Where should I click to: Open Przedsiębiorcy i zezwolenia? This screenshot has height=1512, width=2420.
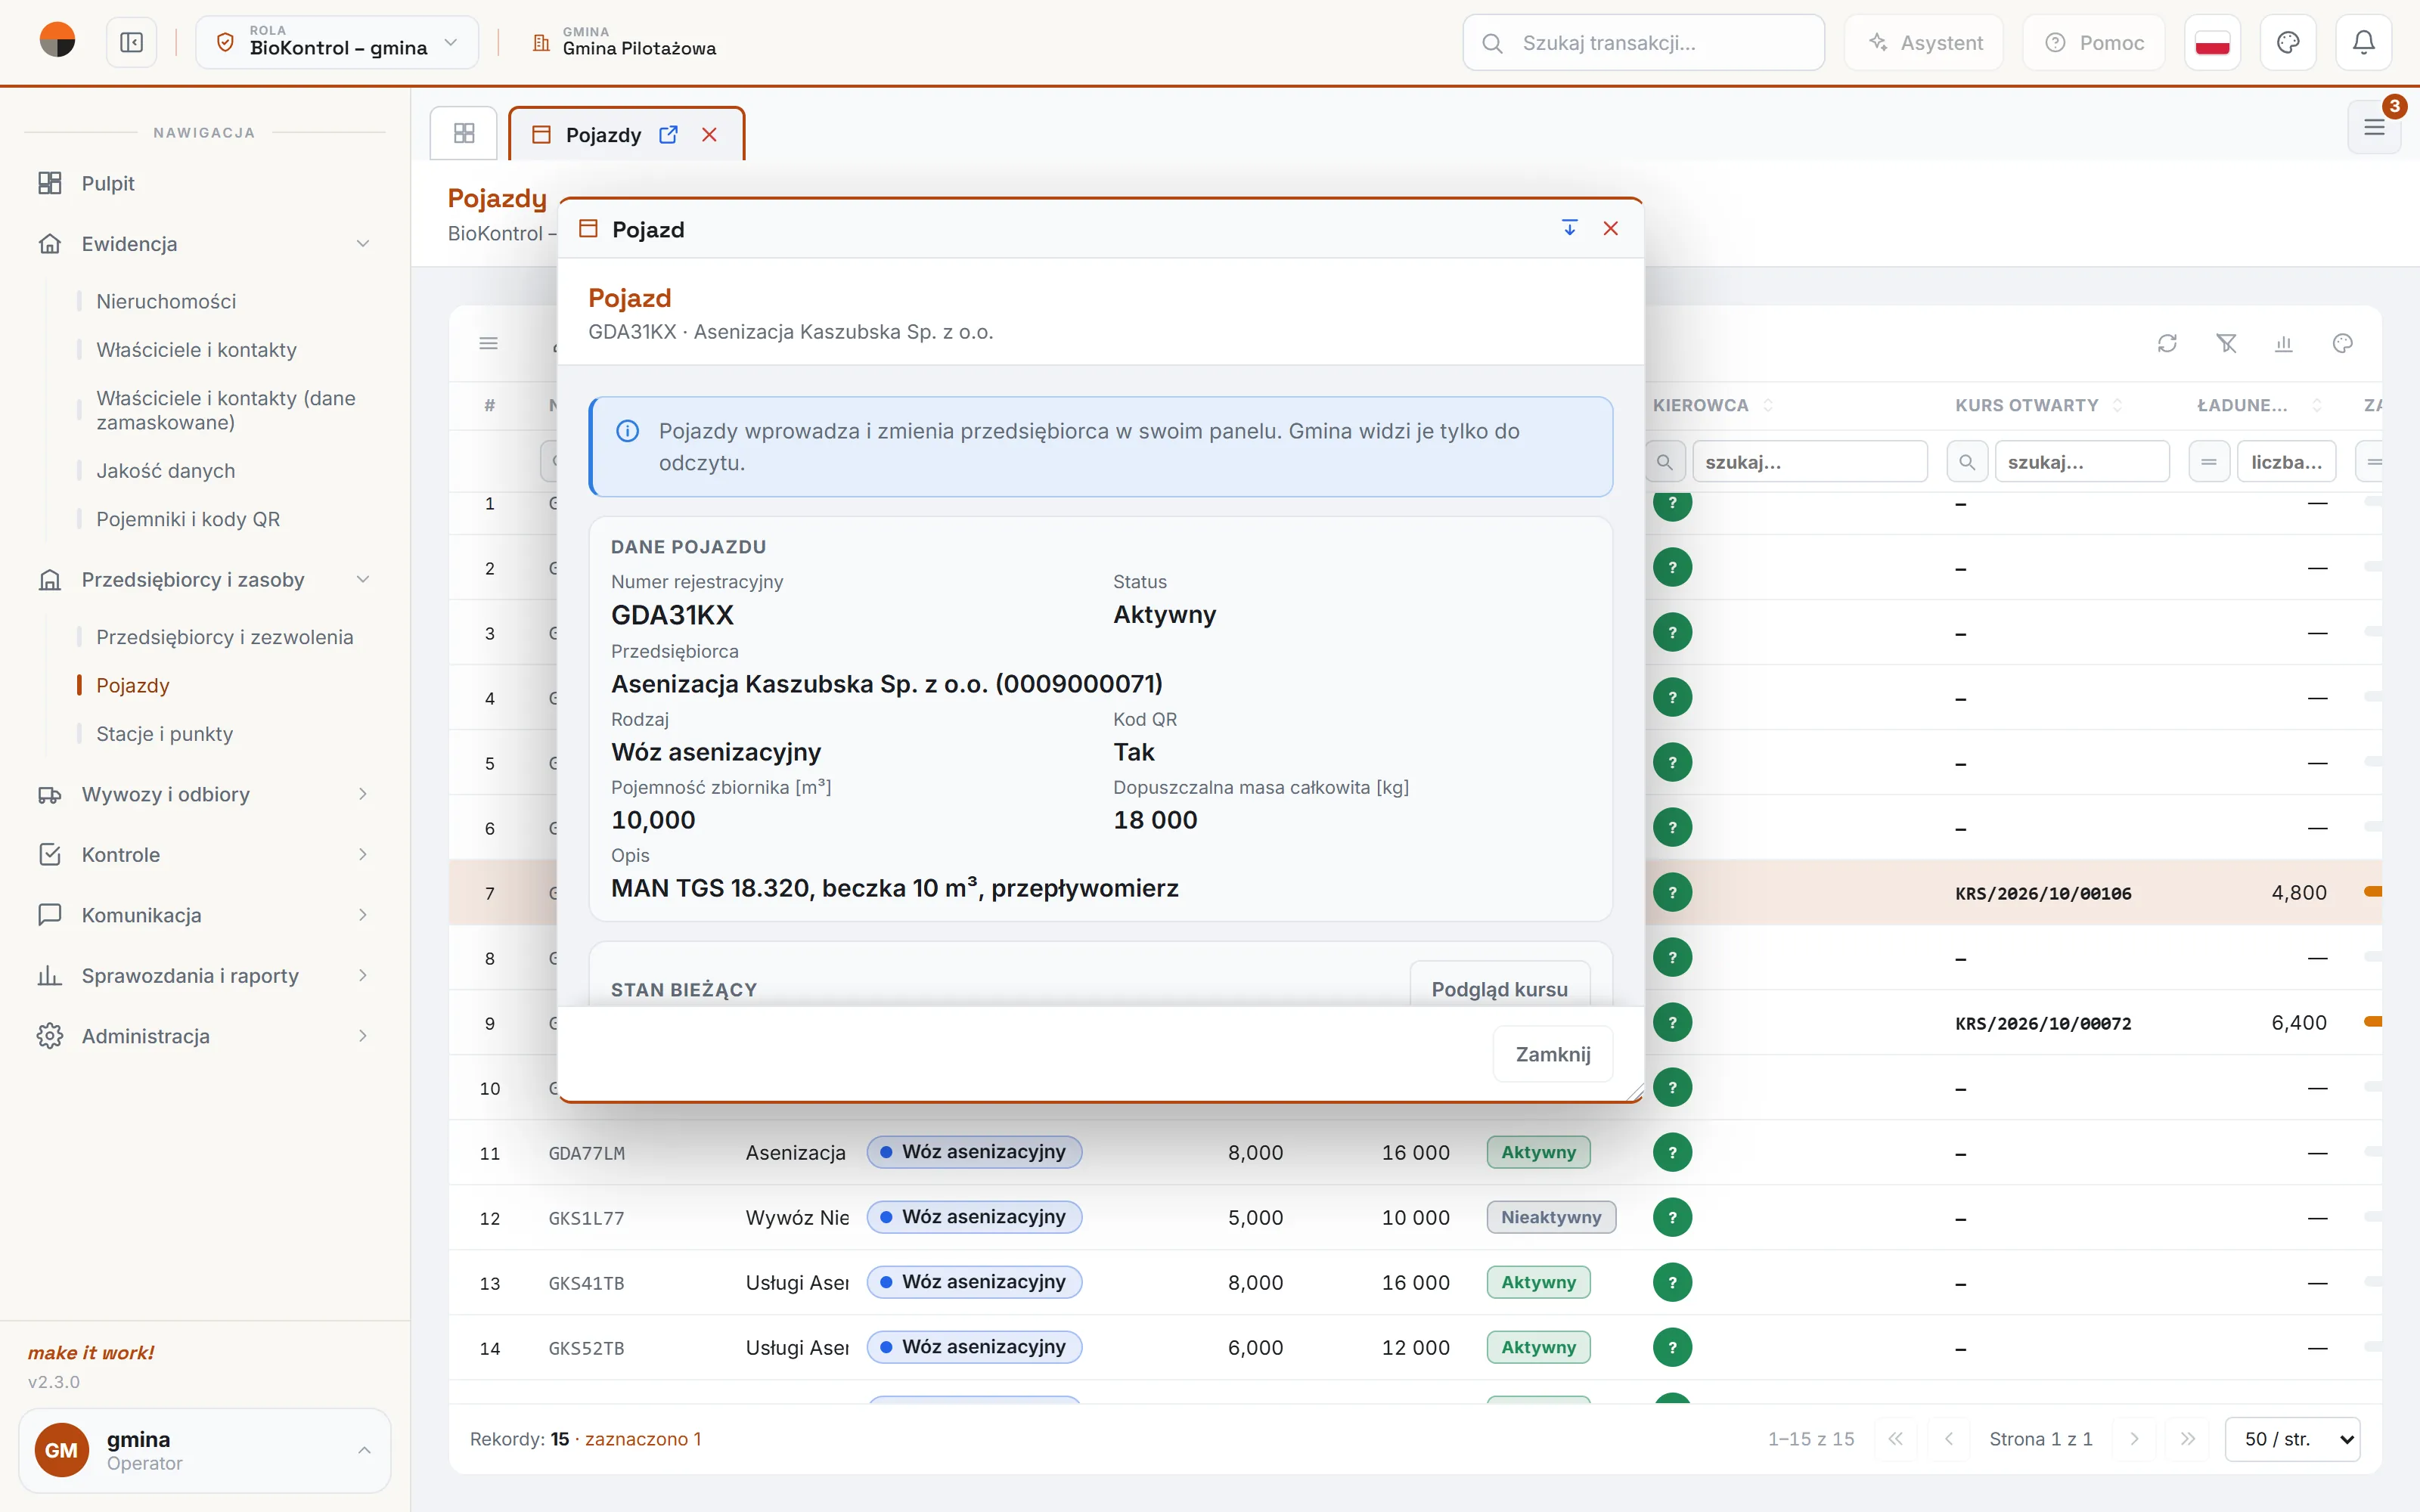click(x=225, y=637)
